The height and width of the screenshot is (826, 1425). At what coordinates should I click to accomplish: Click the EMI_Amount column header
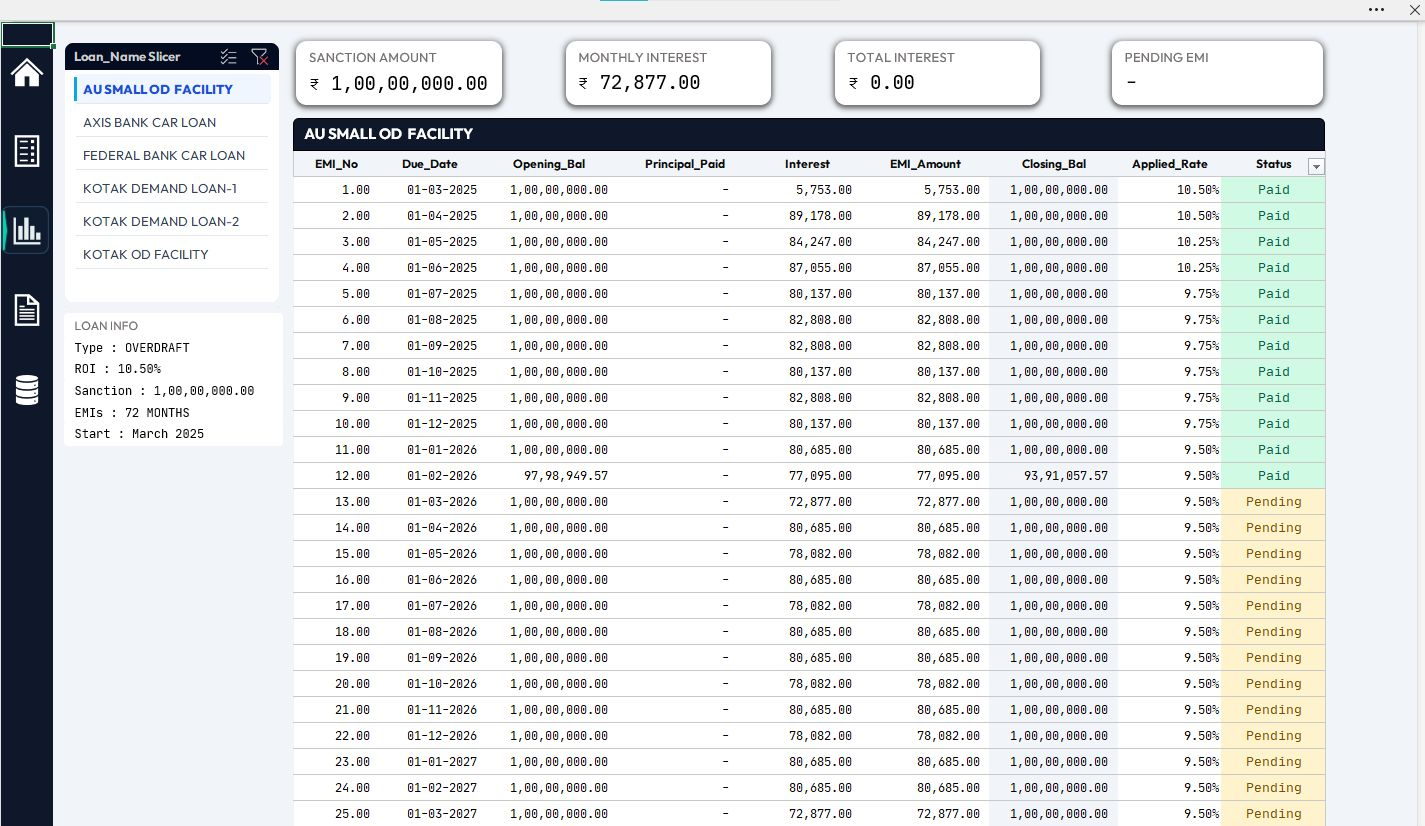925,164
